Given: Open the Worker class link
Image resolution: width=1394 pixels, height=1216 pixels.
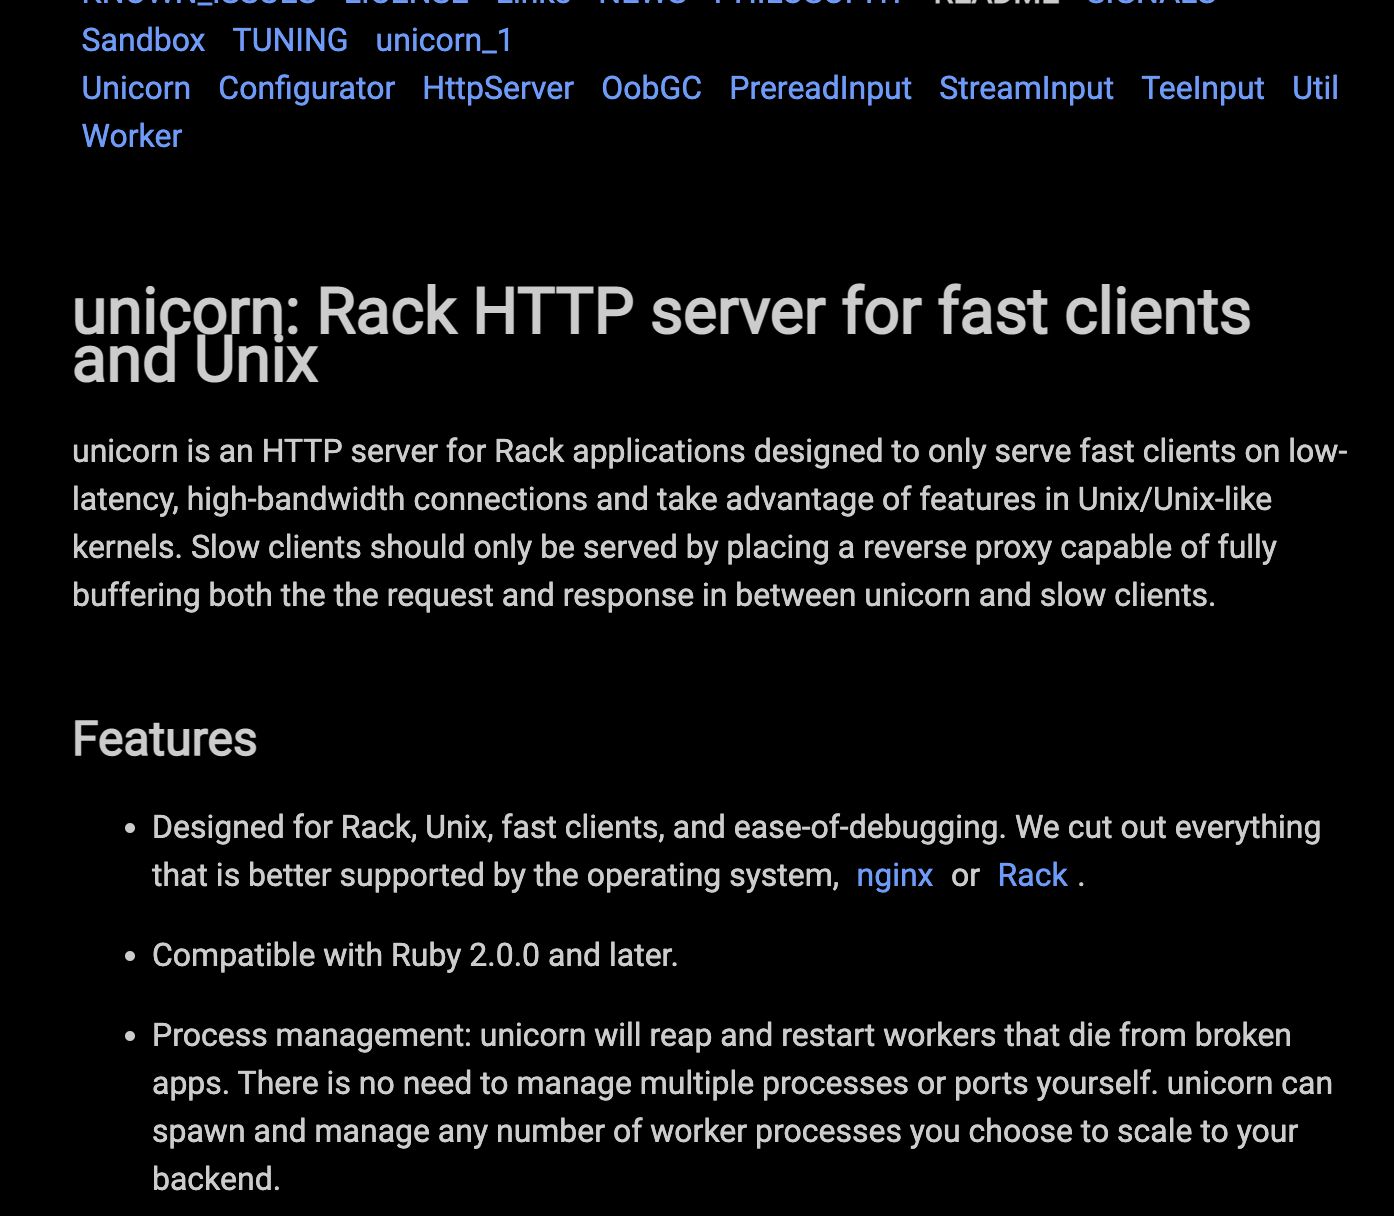Looking at the screenshot, I should click(132, 136).
